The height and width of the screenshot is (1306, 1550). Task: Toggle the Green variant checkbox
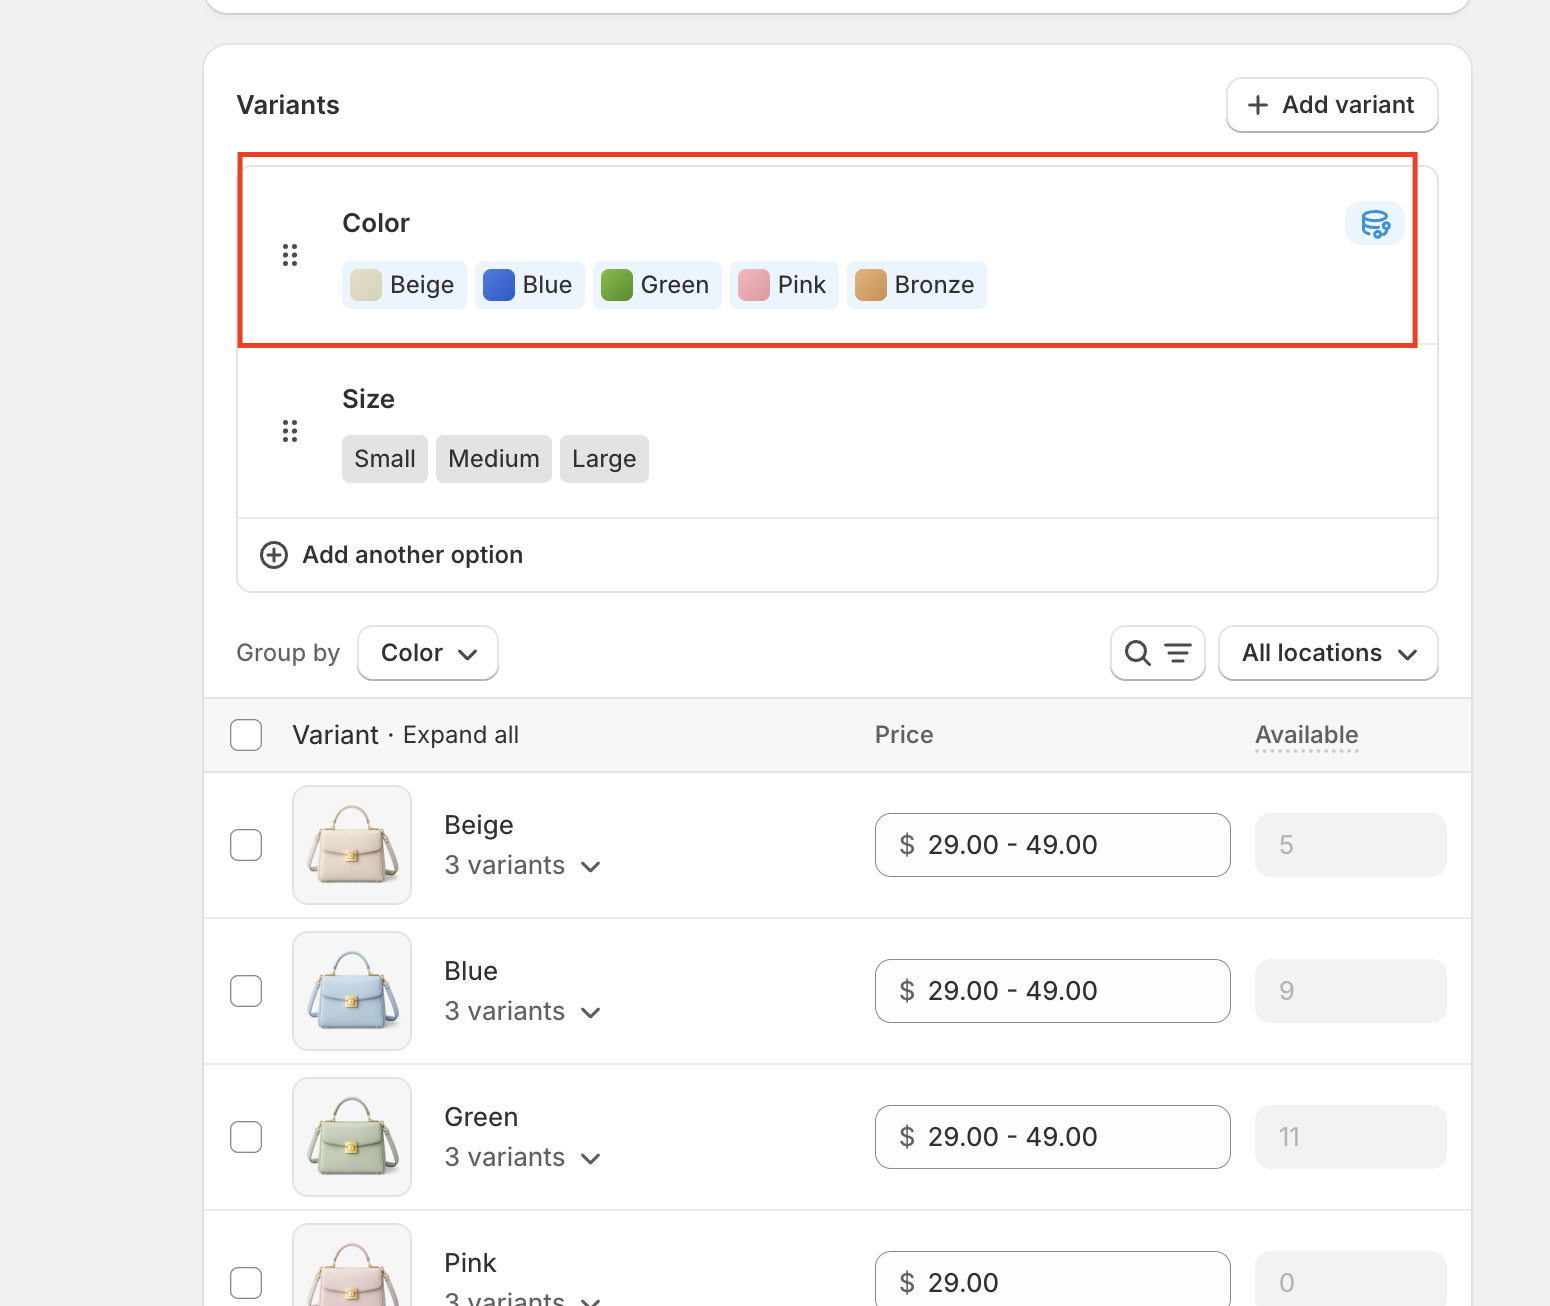[x=246, y=1137]
